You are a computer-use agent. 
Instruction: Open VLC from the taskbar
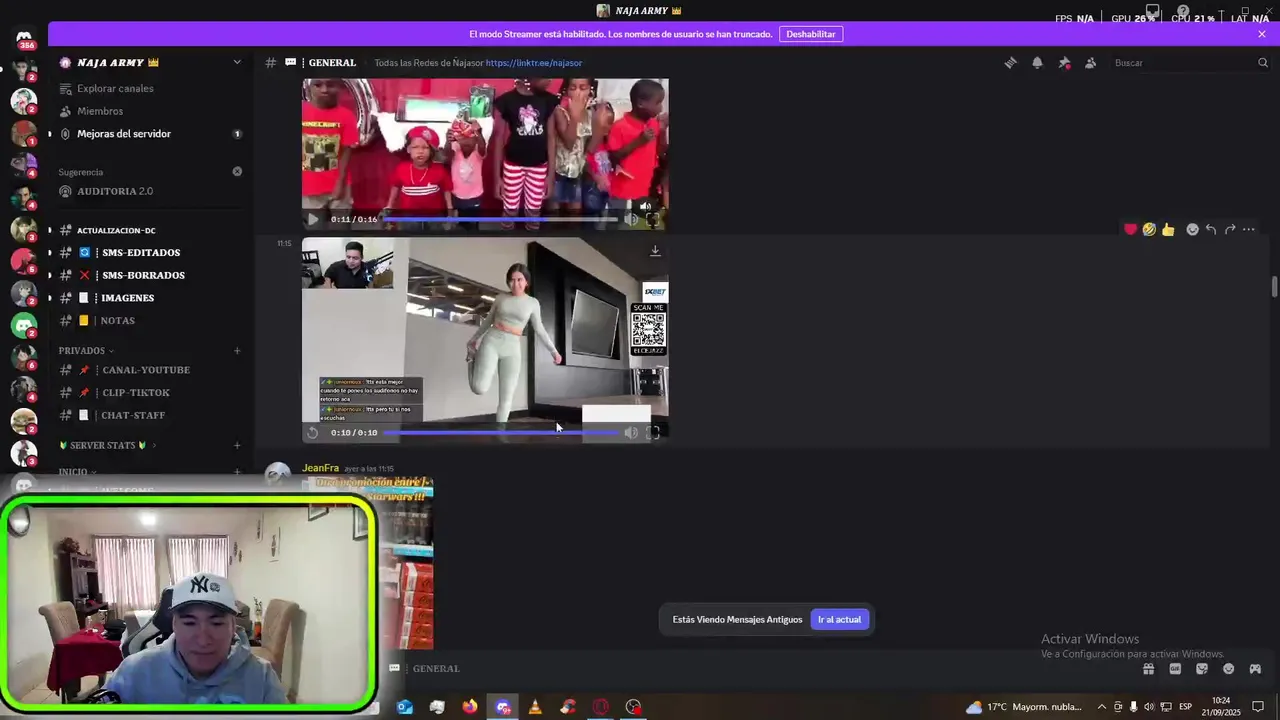(535, 707)
